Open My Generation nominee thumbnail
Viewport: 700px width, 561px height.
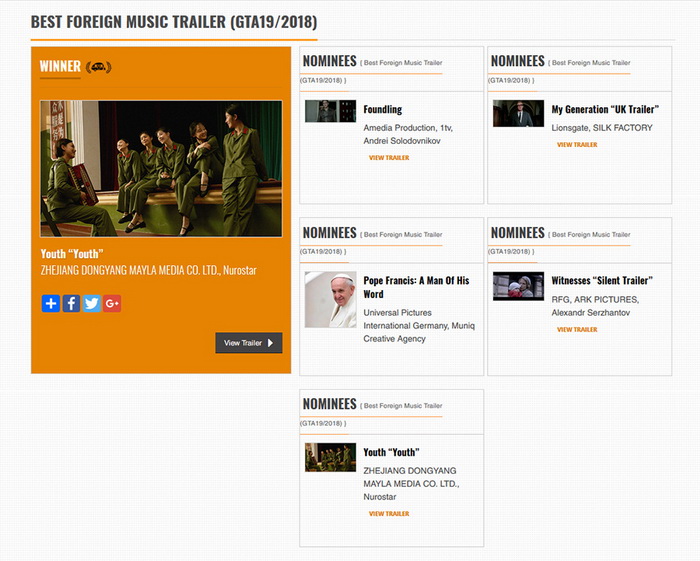coord(518,113)
